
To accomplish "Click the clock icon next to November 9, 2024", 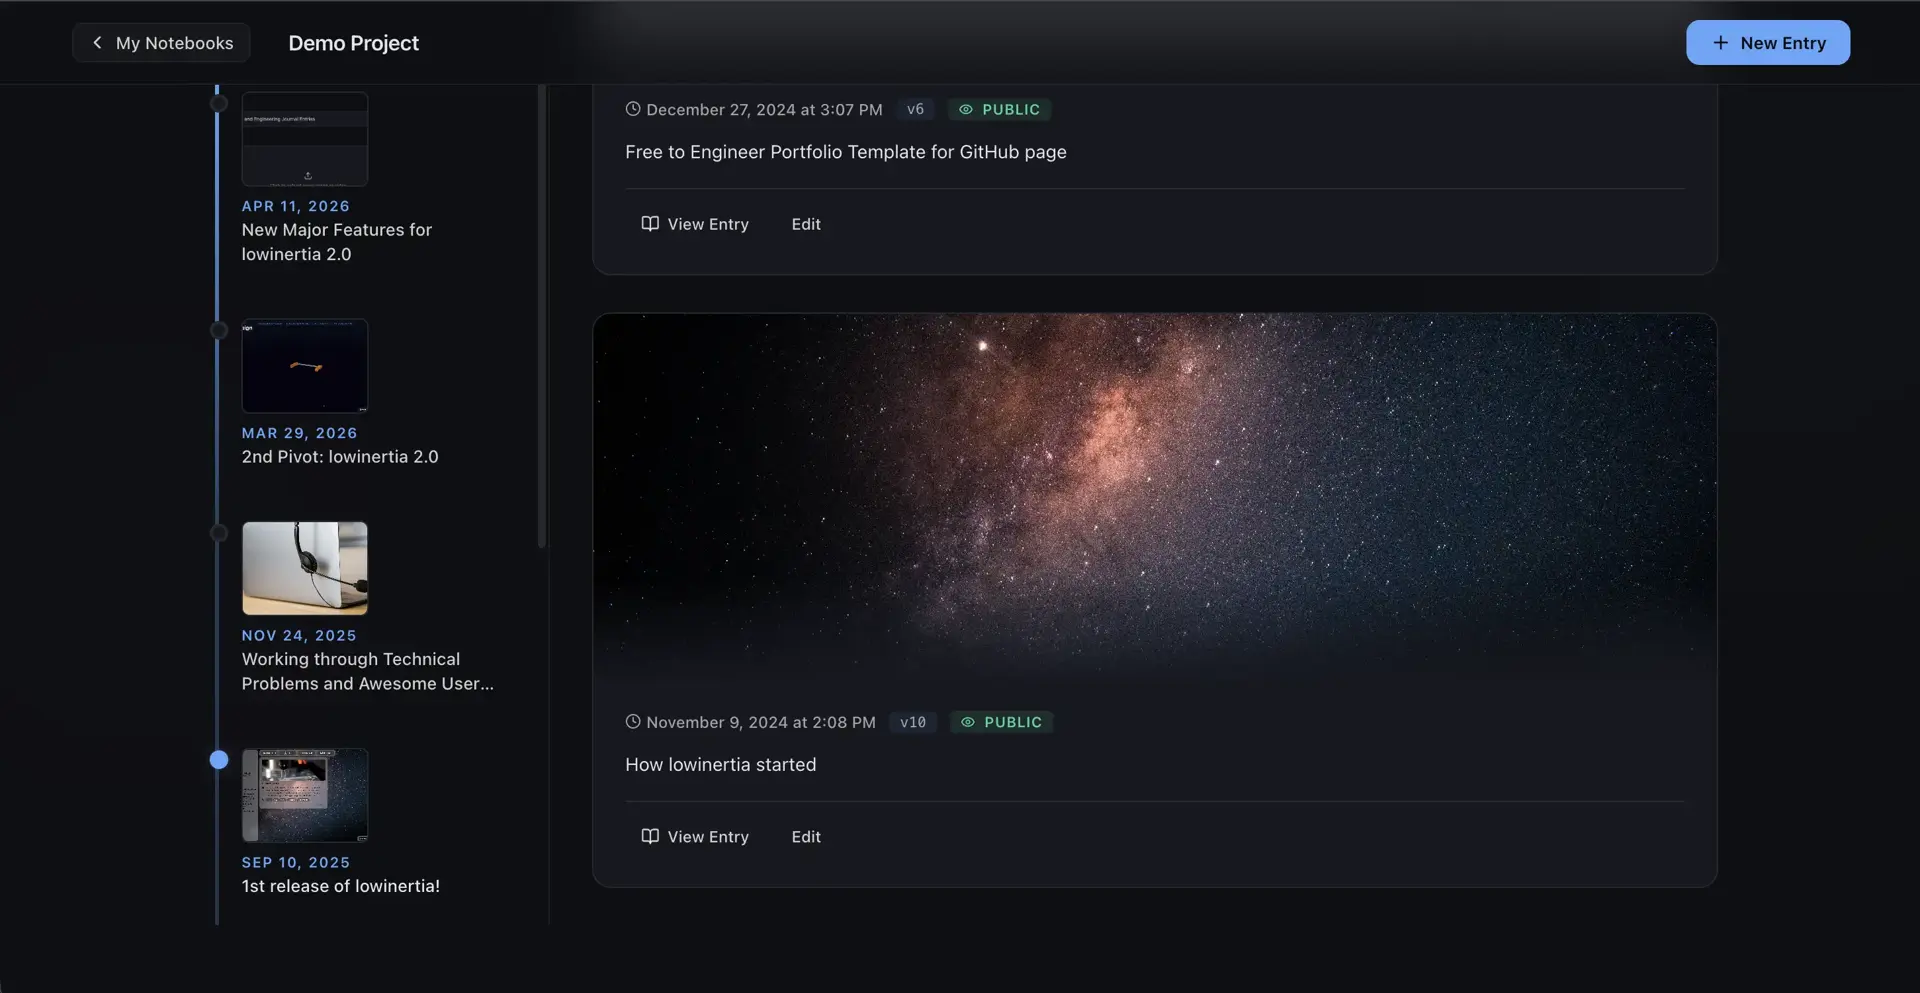I will point(633,722).
